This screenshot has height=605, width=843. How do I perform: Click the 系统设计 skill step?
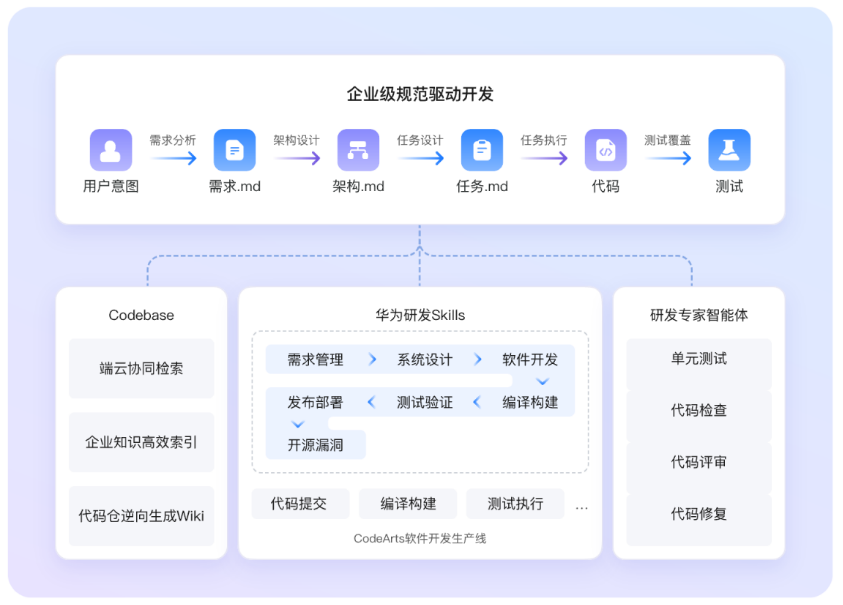(425, 359)
